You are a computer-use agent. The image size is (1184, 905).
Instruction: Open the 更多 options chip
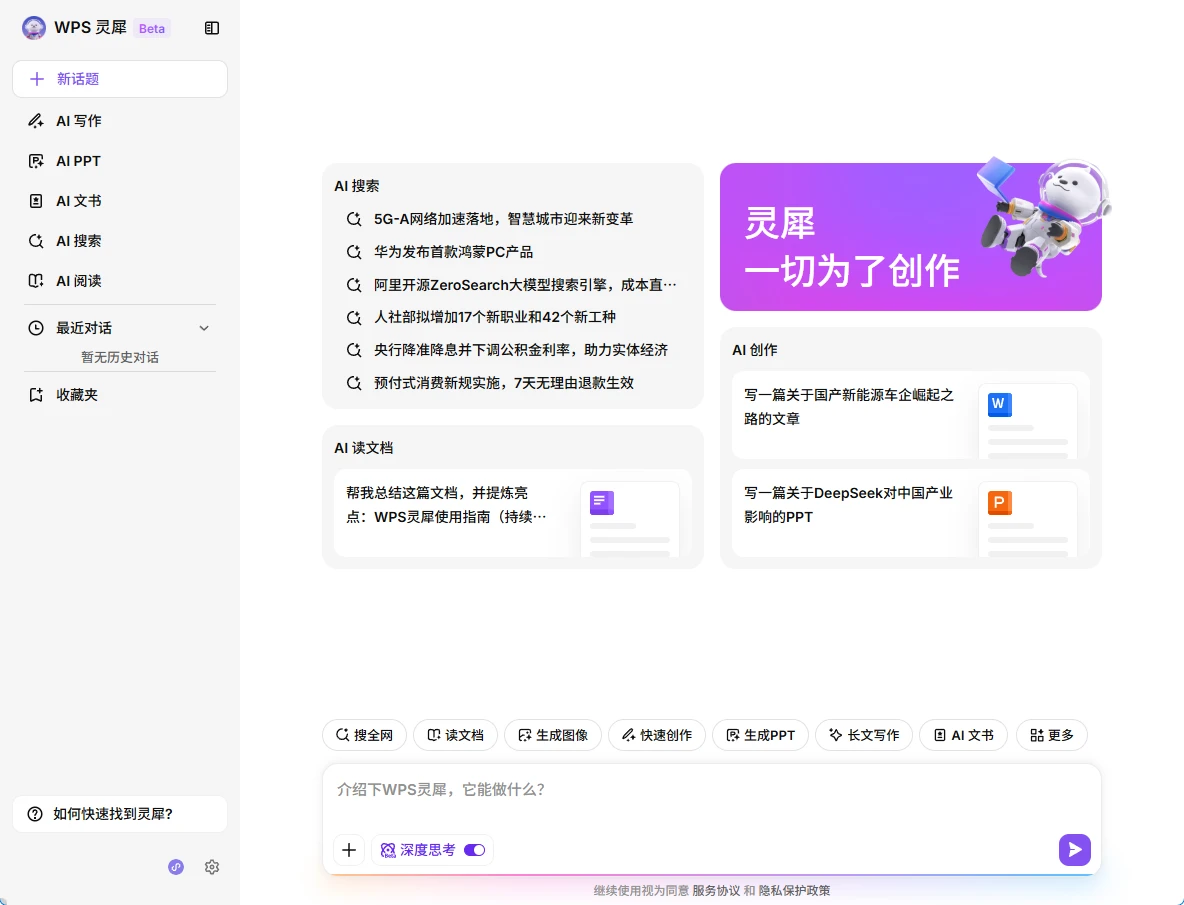click(x=1051, y=735)
